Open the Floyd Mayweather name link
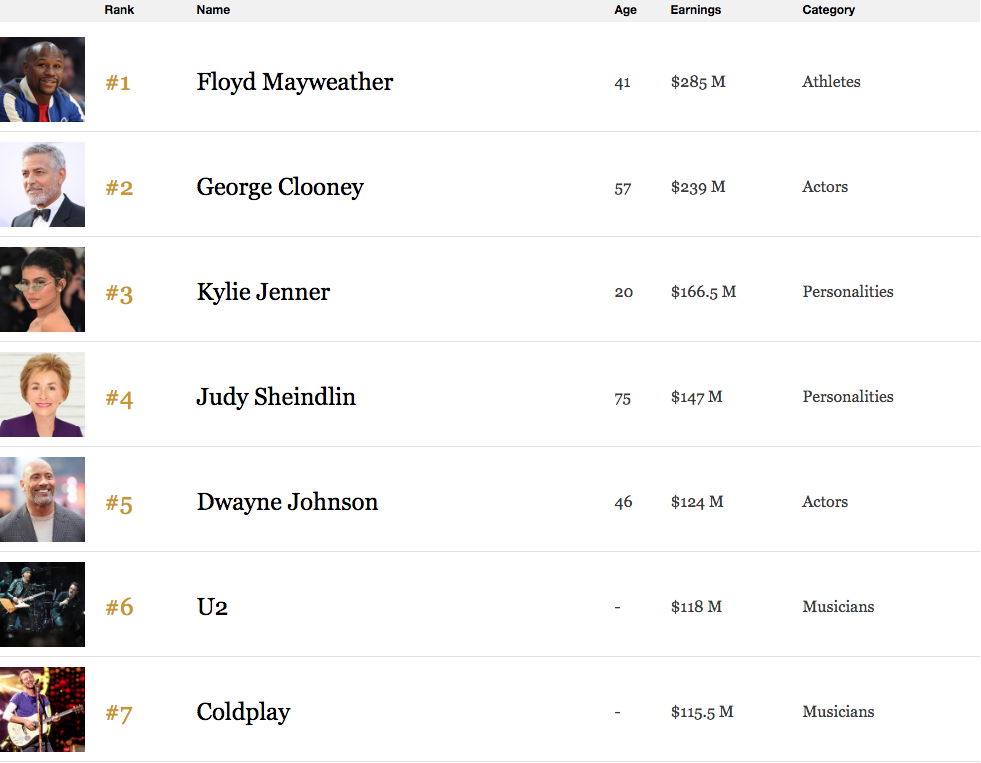This screenshot has height=763, width=981. coord(295,83)
